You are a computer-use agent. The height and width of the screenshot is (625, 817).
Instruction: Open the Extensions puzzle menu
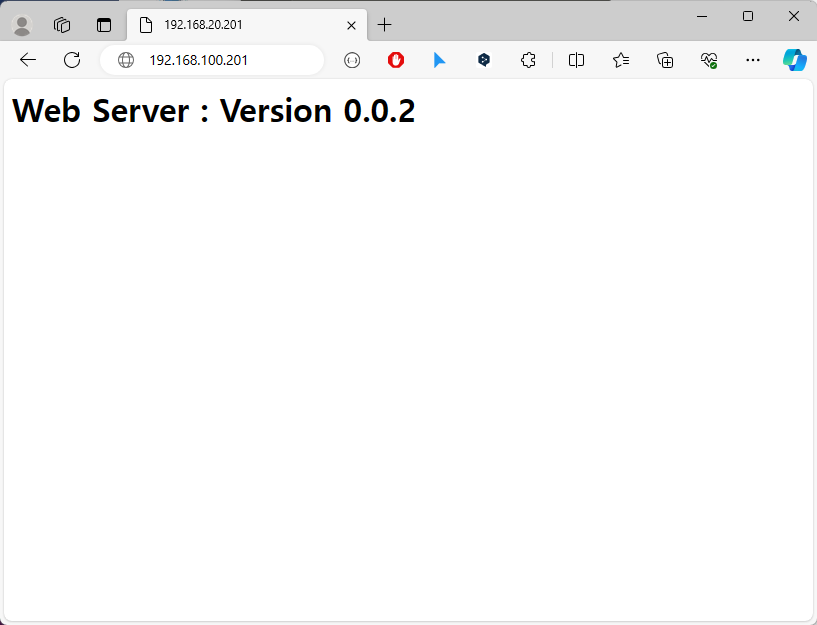528,60
